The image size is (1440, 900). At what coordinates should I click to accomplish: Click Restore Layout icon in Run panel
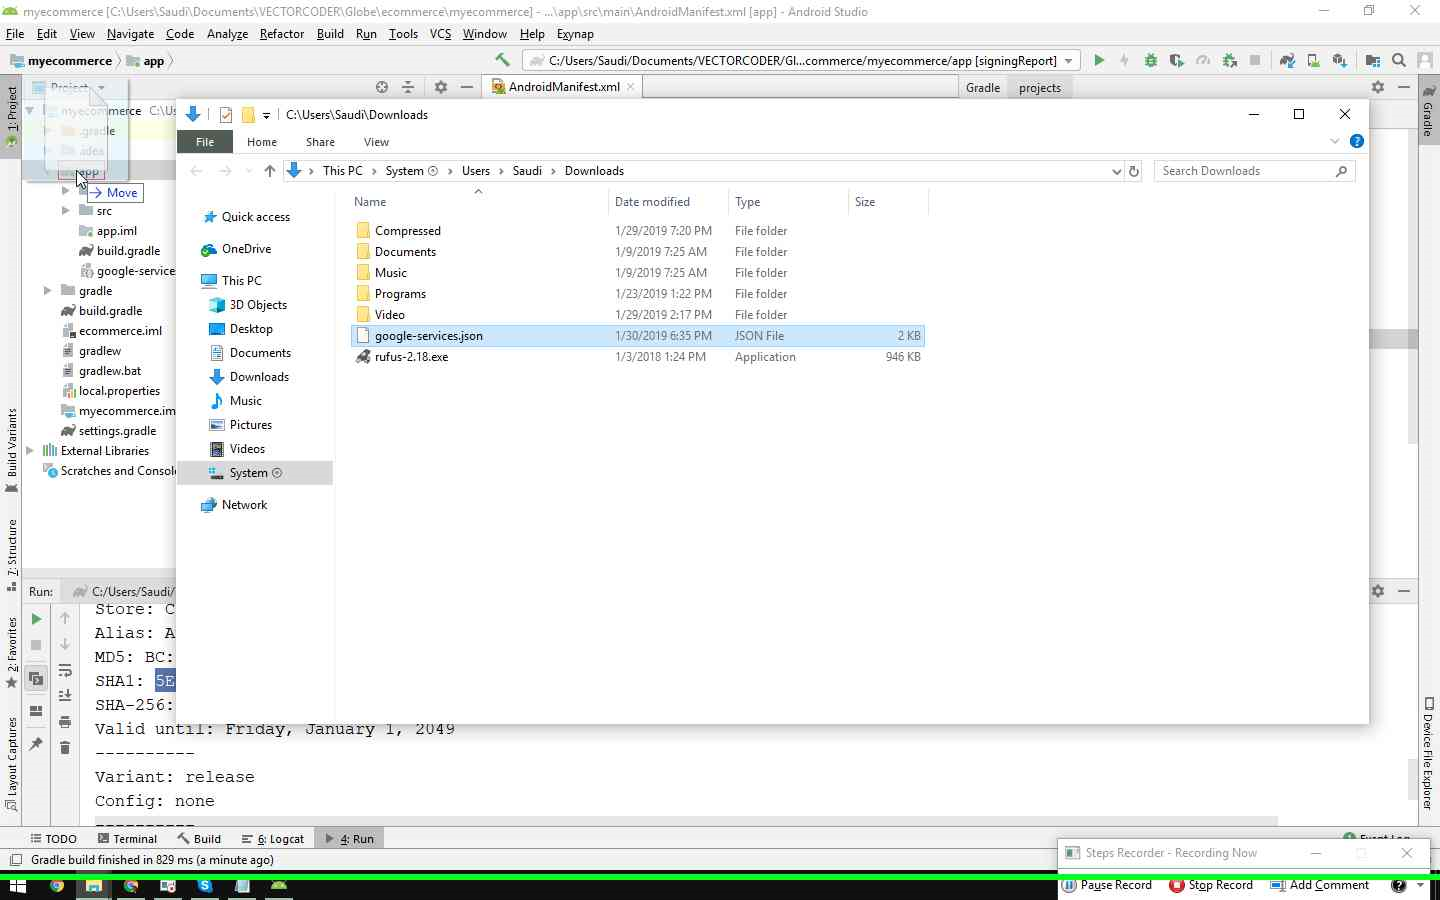click(x=36, y=711)
